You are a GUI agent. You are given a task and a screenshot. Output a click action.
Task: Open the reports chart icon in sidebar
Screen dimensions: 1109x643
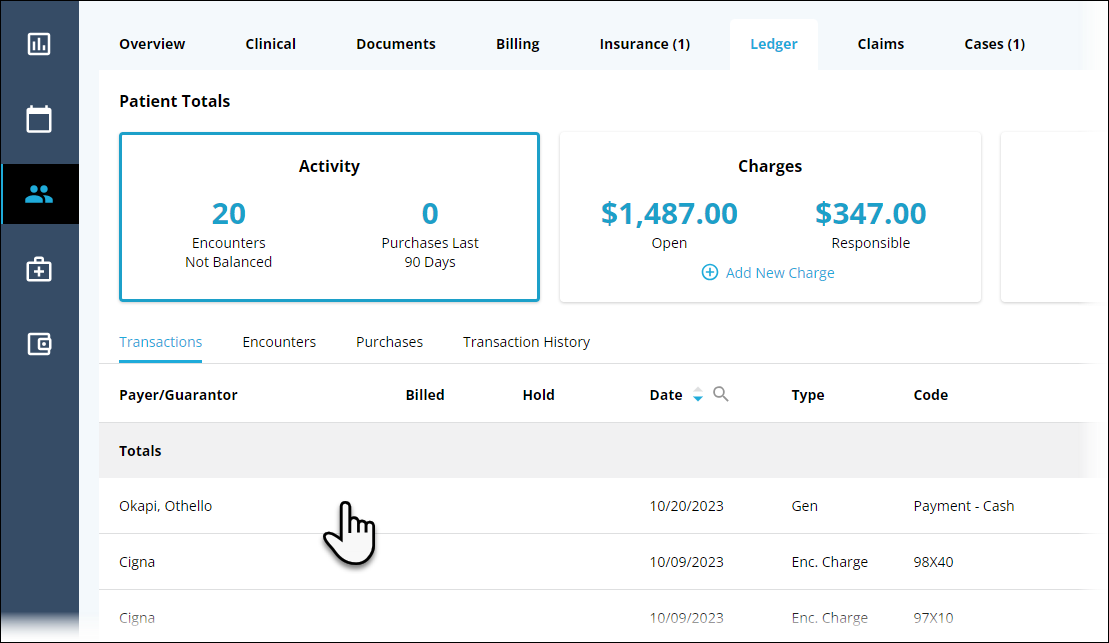pos(39,44)
